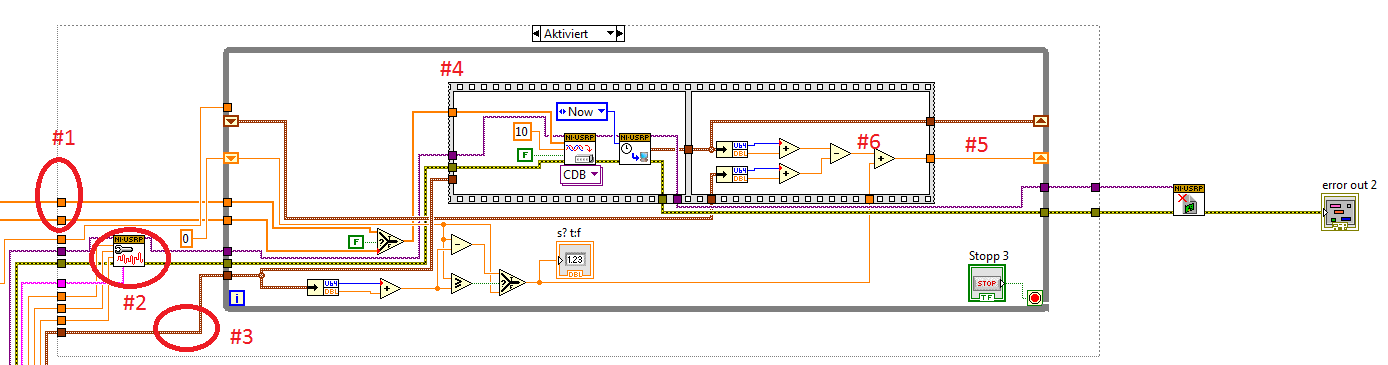
Task: Toggle the F boolean constant beside CDB
Action: (x=524, y=154)
